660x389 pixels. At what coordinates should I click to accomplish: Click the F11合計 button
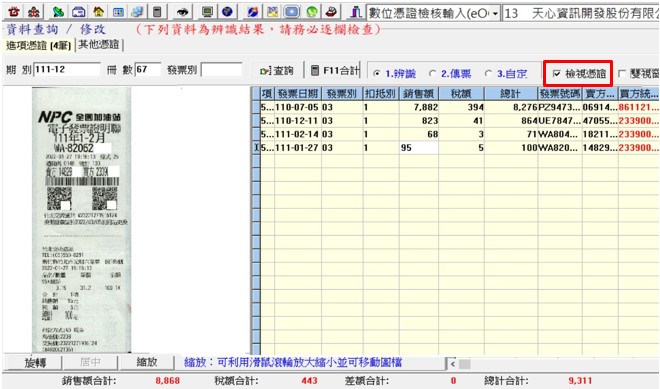pyautogui.click(x=335, y=71)
